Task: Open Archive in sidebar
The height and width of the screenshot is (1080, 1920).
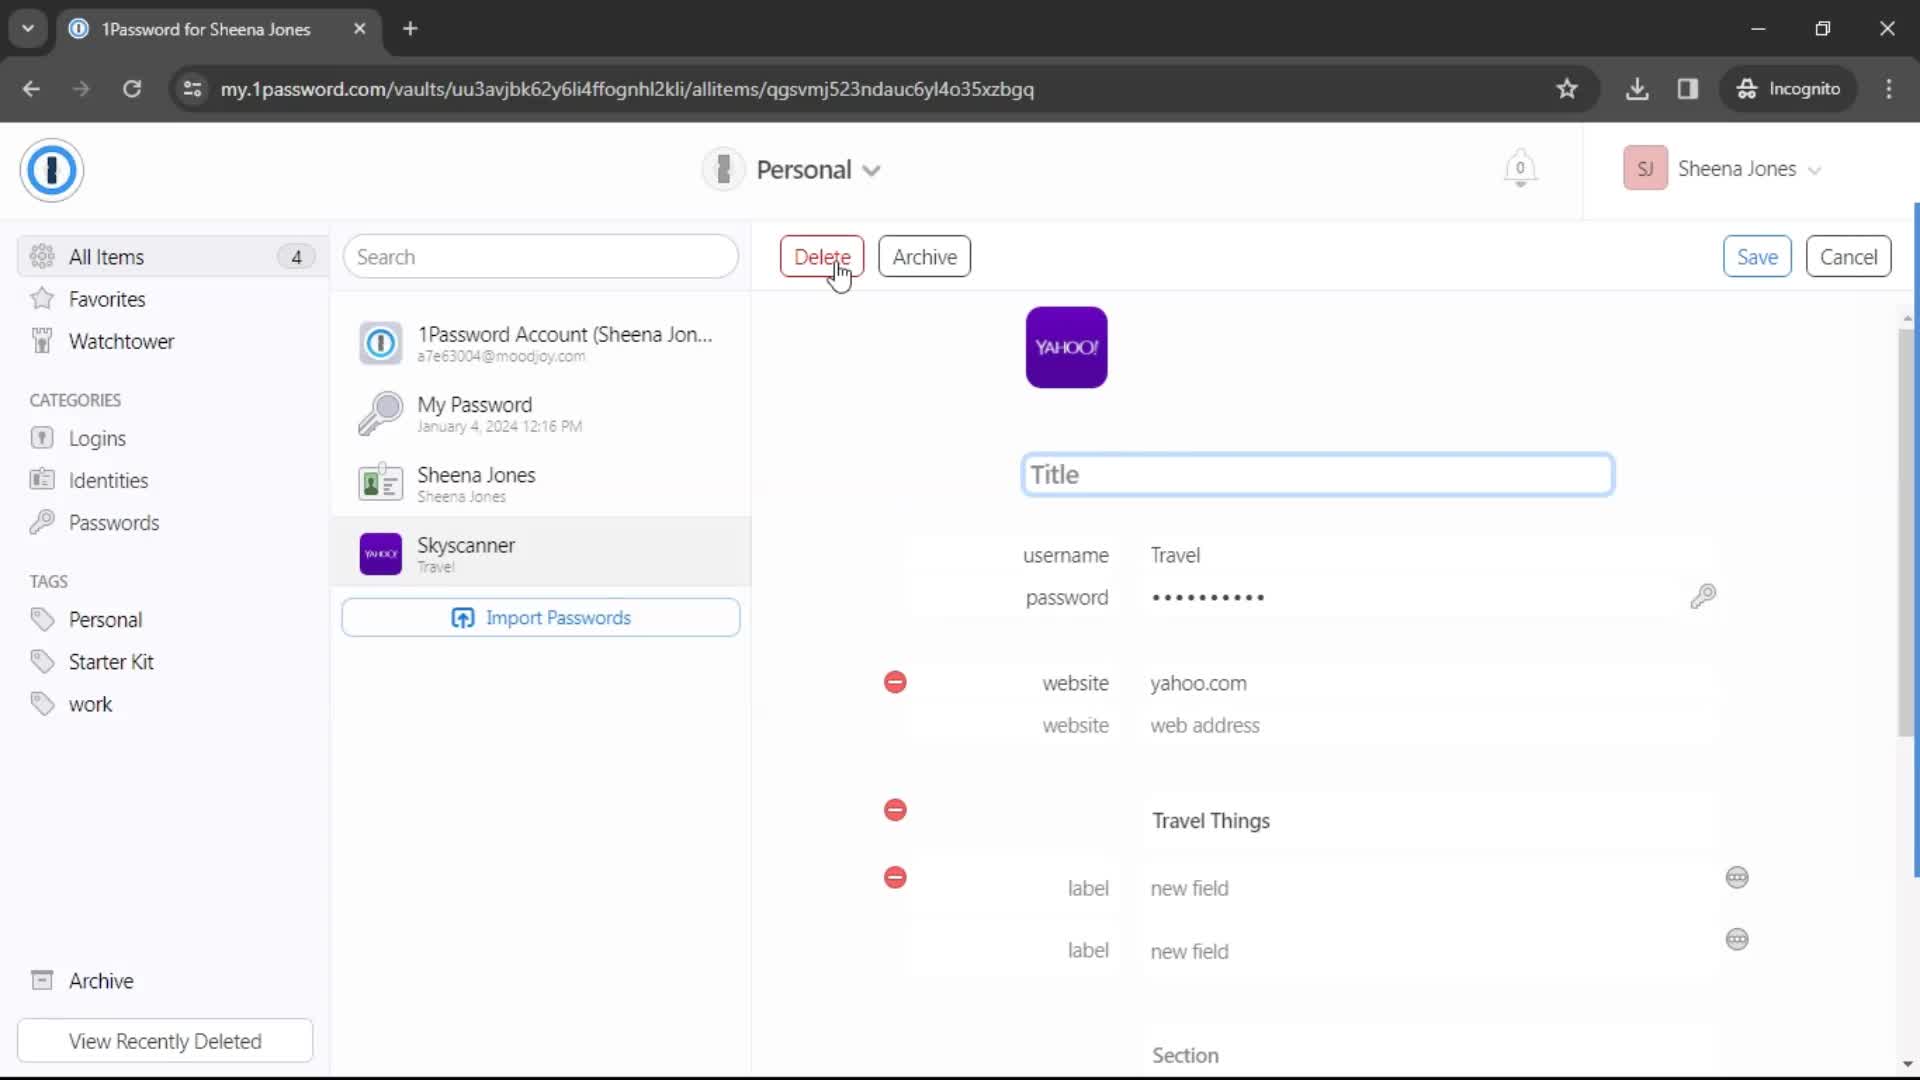Action: coord(100,980)
